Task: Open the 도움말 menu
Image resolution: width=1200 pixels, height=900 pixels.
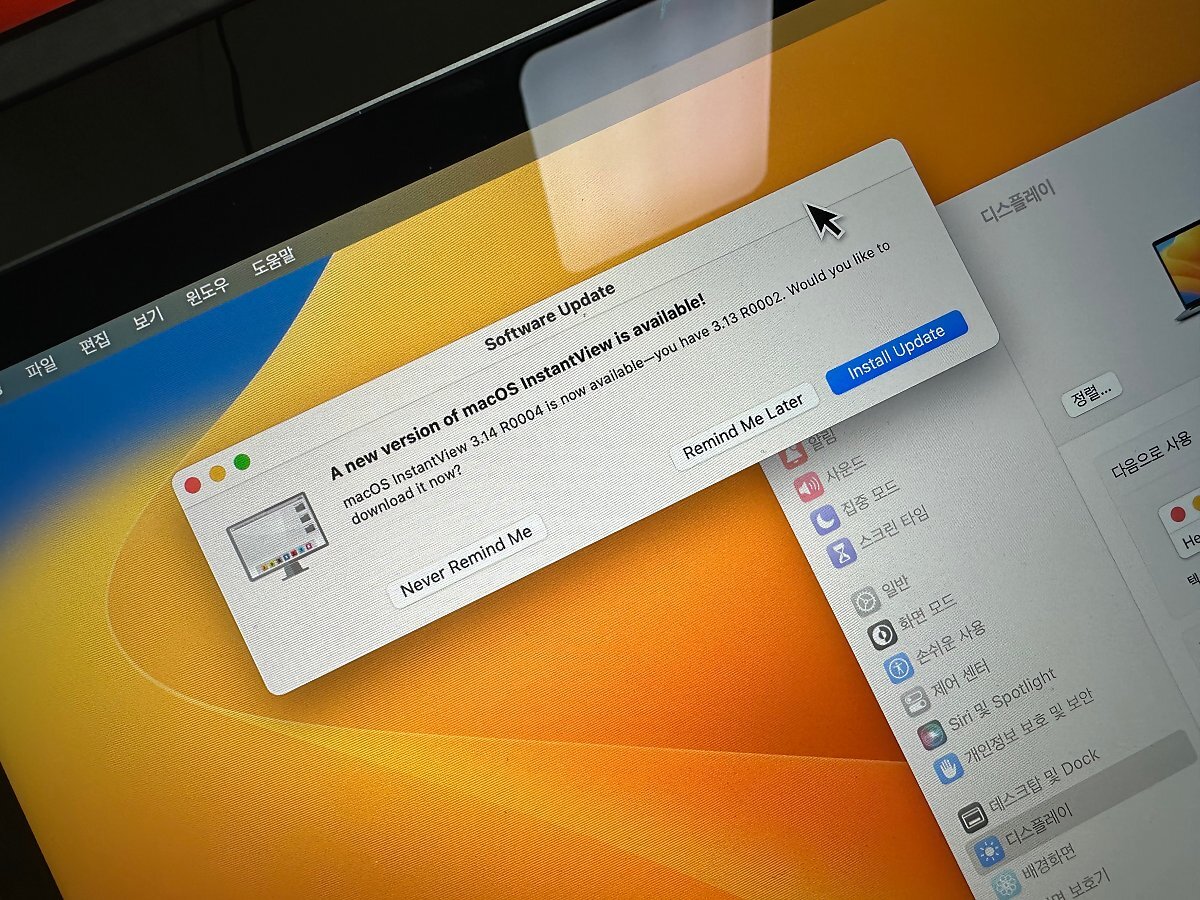Action: point(272,261)
